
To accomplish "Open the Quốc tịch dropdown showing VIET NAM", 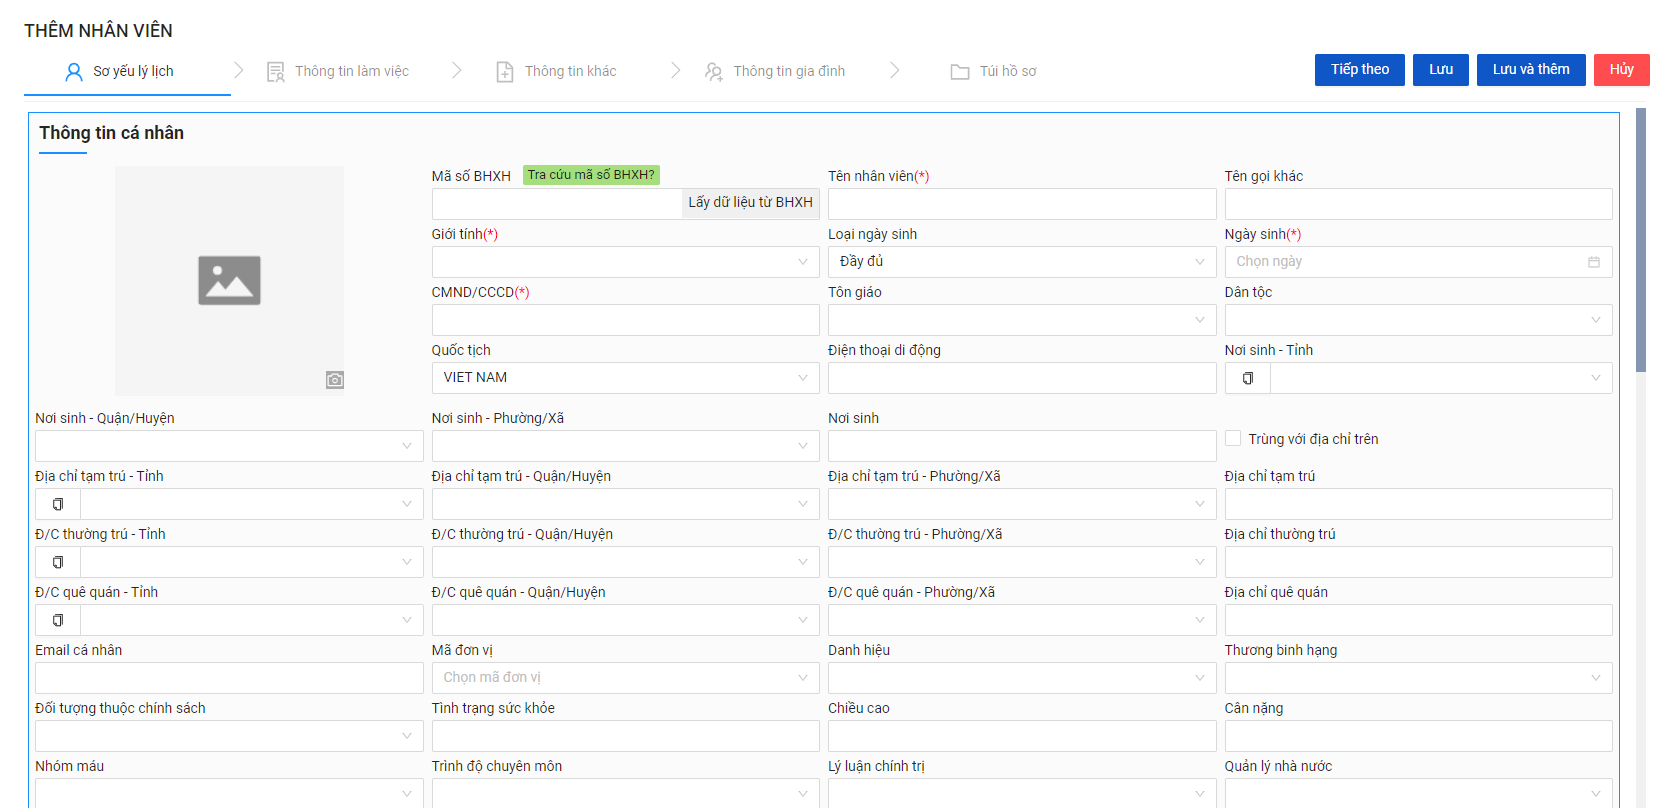I will [x=625, y=378].
